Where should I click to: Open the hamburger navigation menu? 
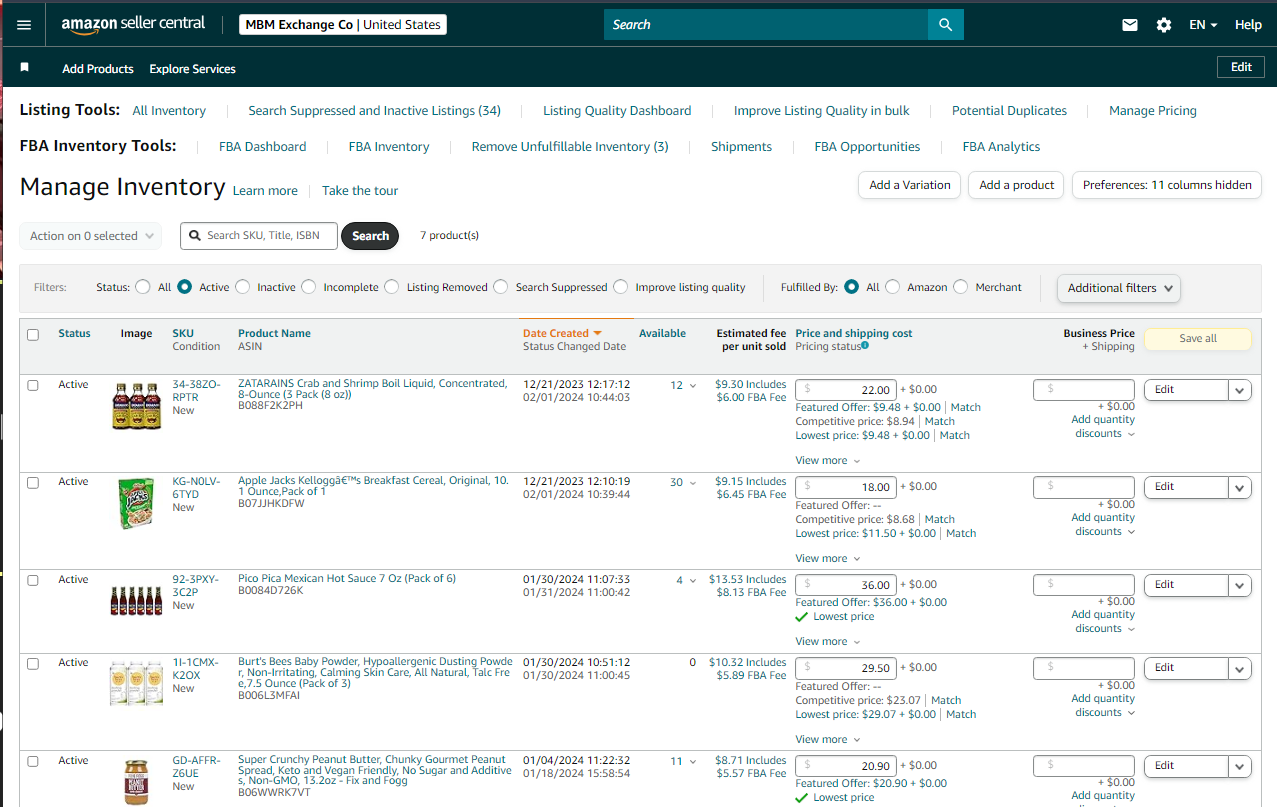click(x=24, y=25)
